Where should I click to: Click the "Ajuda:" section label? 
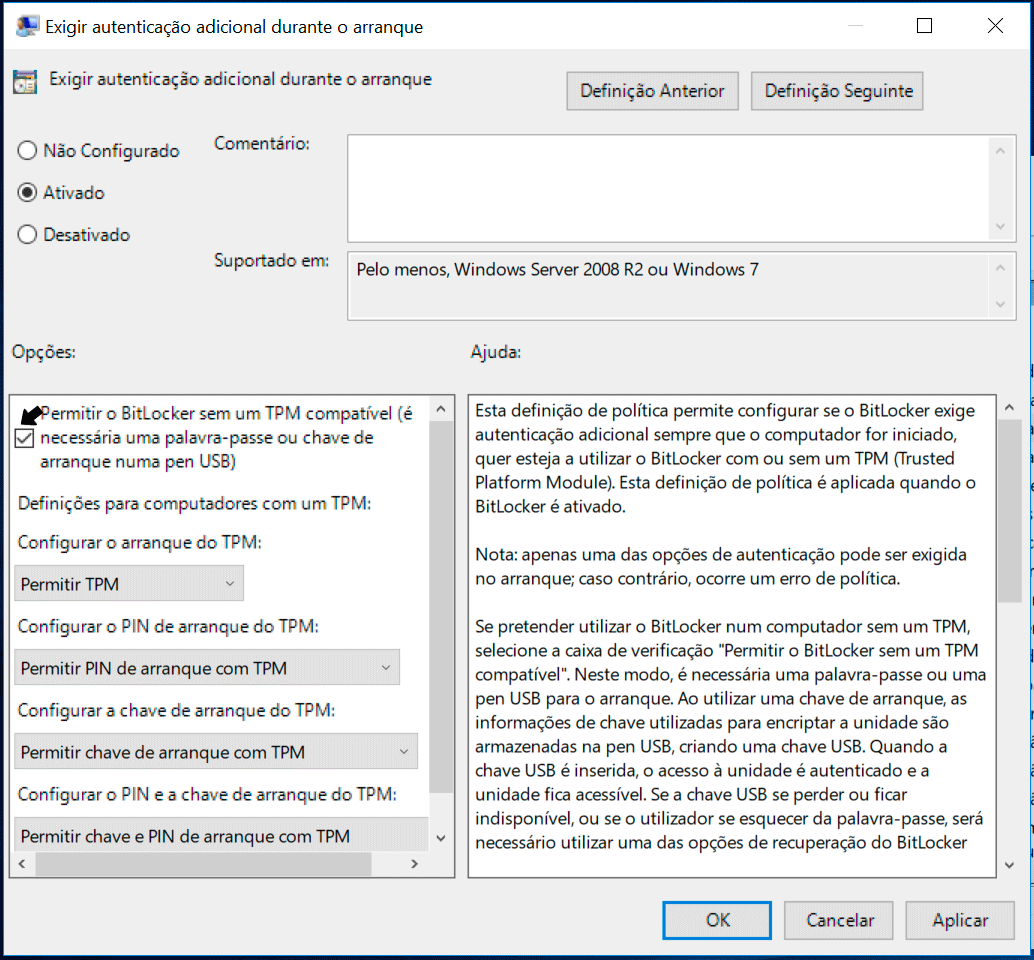click(496, 351)
